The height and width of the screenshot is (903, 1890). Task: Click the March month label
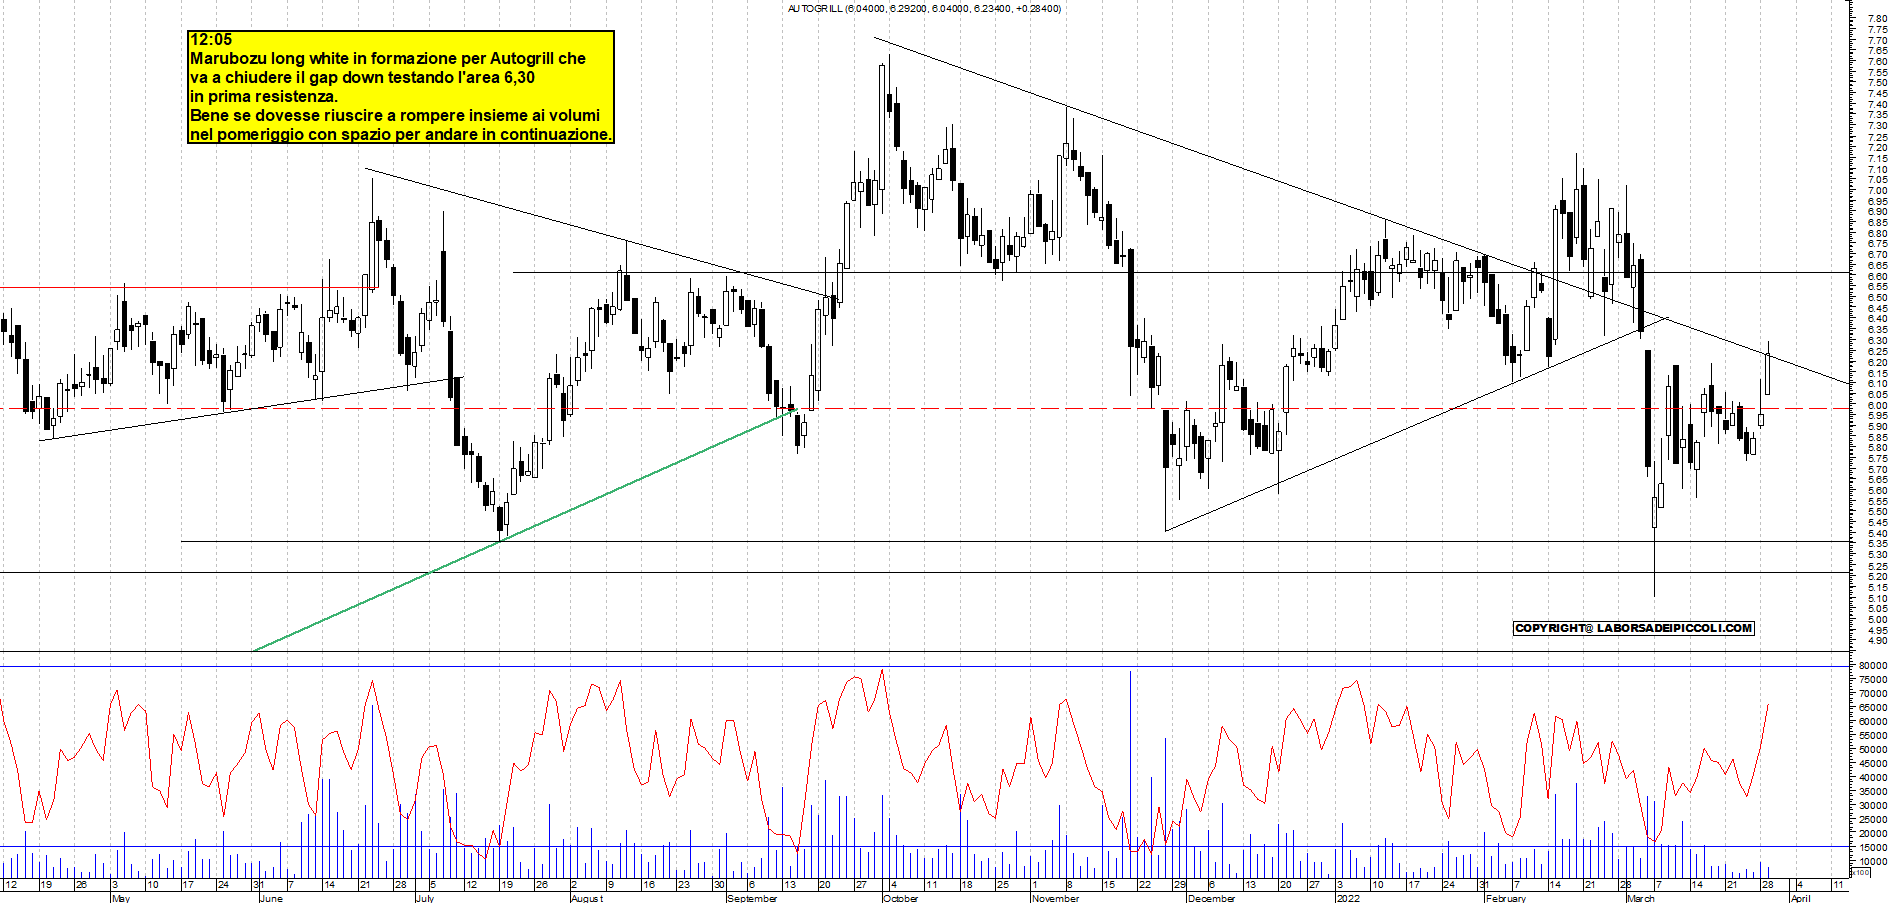pyautogui.click(x=1641, y=898)
